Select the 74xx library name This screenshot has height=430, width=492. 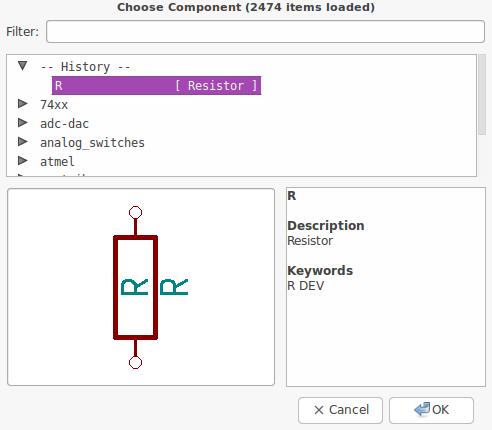click(54, 105)
